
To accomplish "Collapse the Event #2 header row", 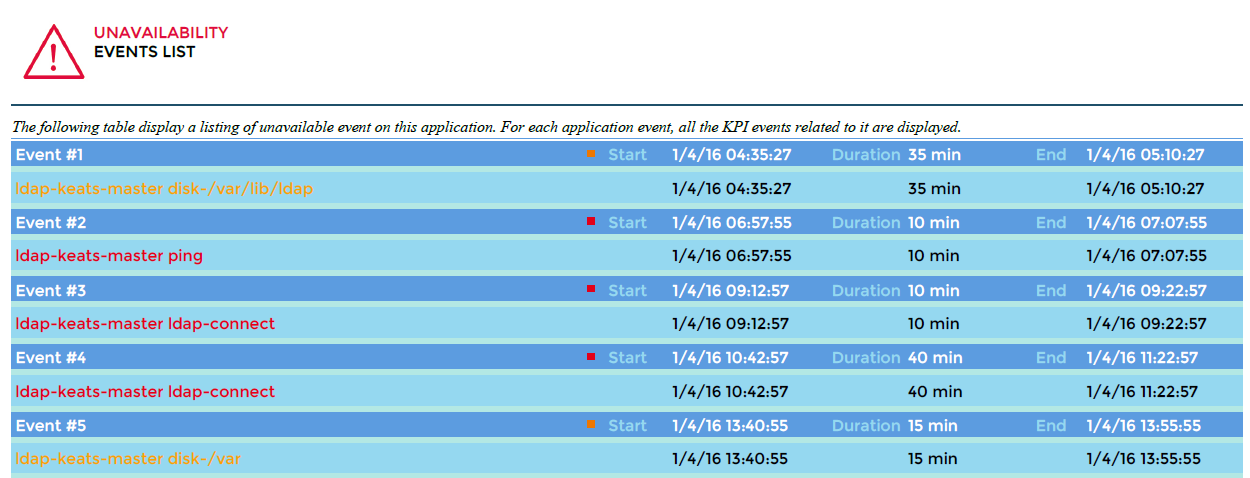I will 300,223.
